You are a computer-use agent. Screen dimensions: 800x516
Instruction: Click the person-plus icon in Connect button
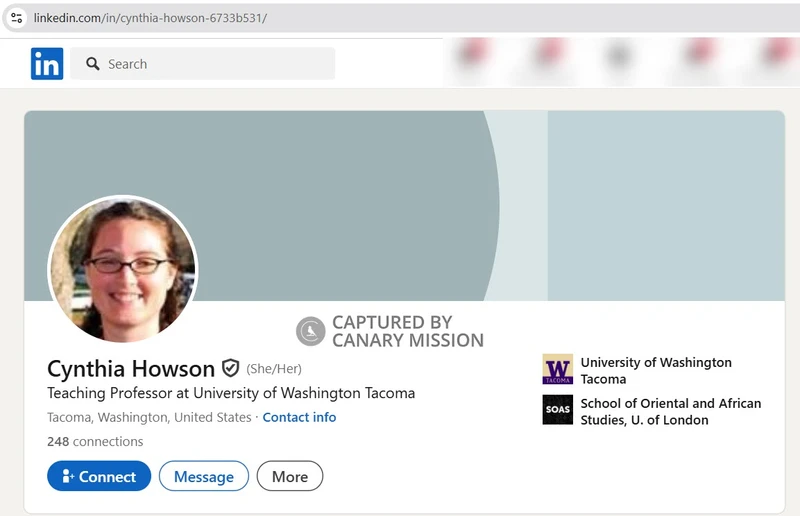pyautogui.click(x=68, y=477)
